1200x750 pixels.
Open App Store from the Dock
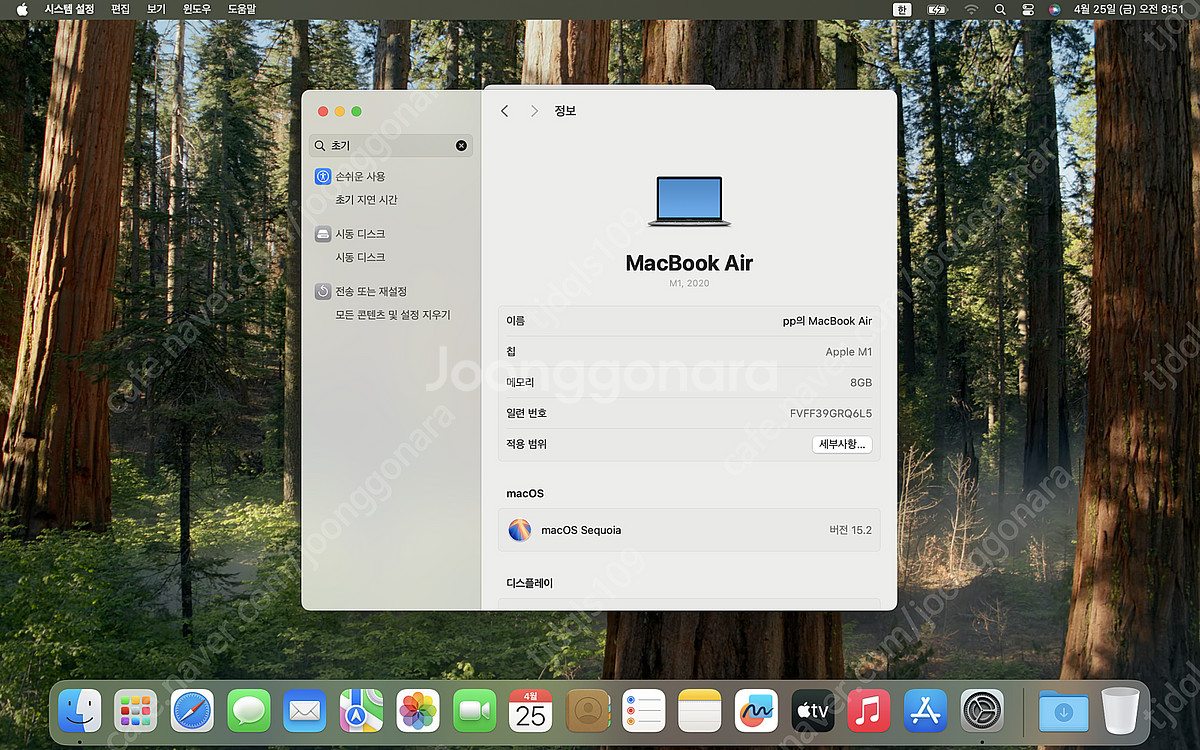click(926, 711)
